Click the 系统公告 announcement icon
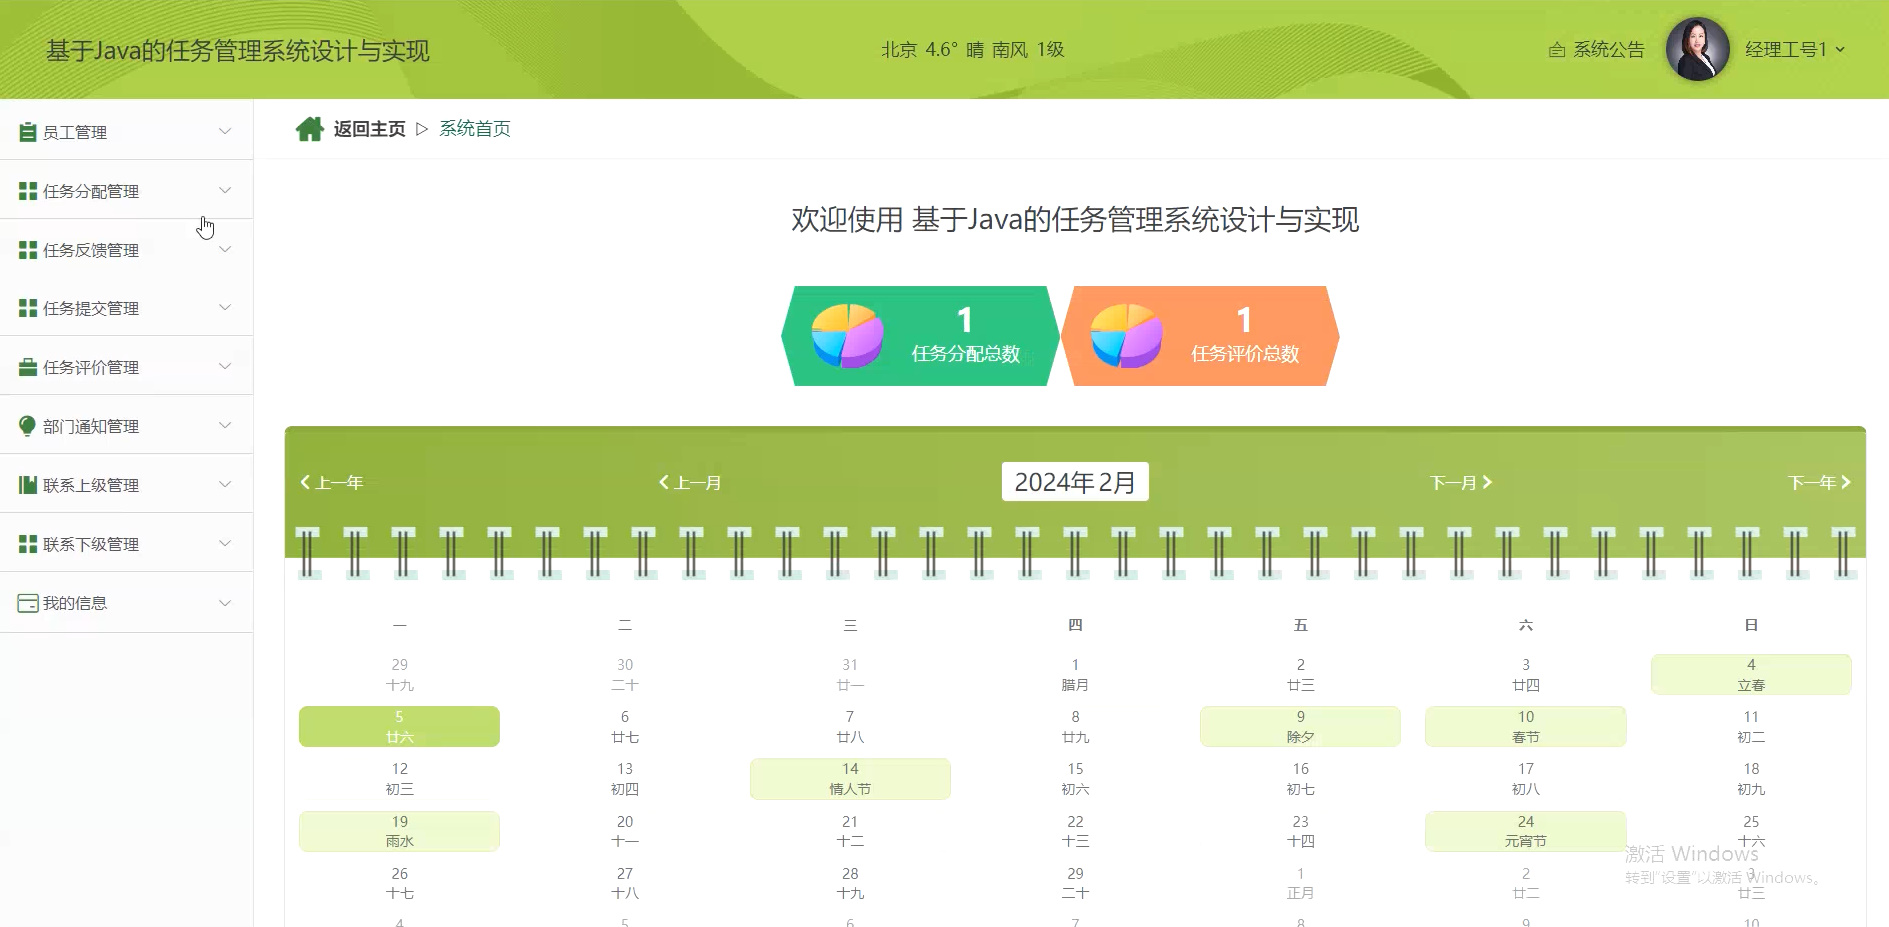The image size is (1889, 927). (x=1557, y=50)
